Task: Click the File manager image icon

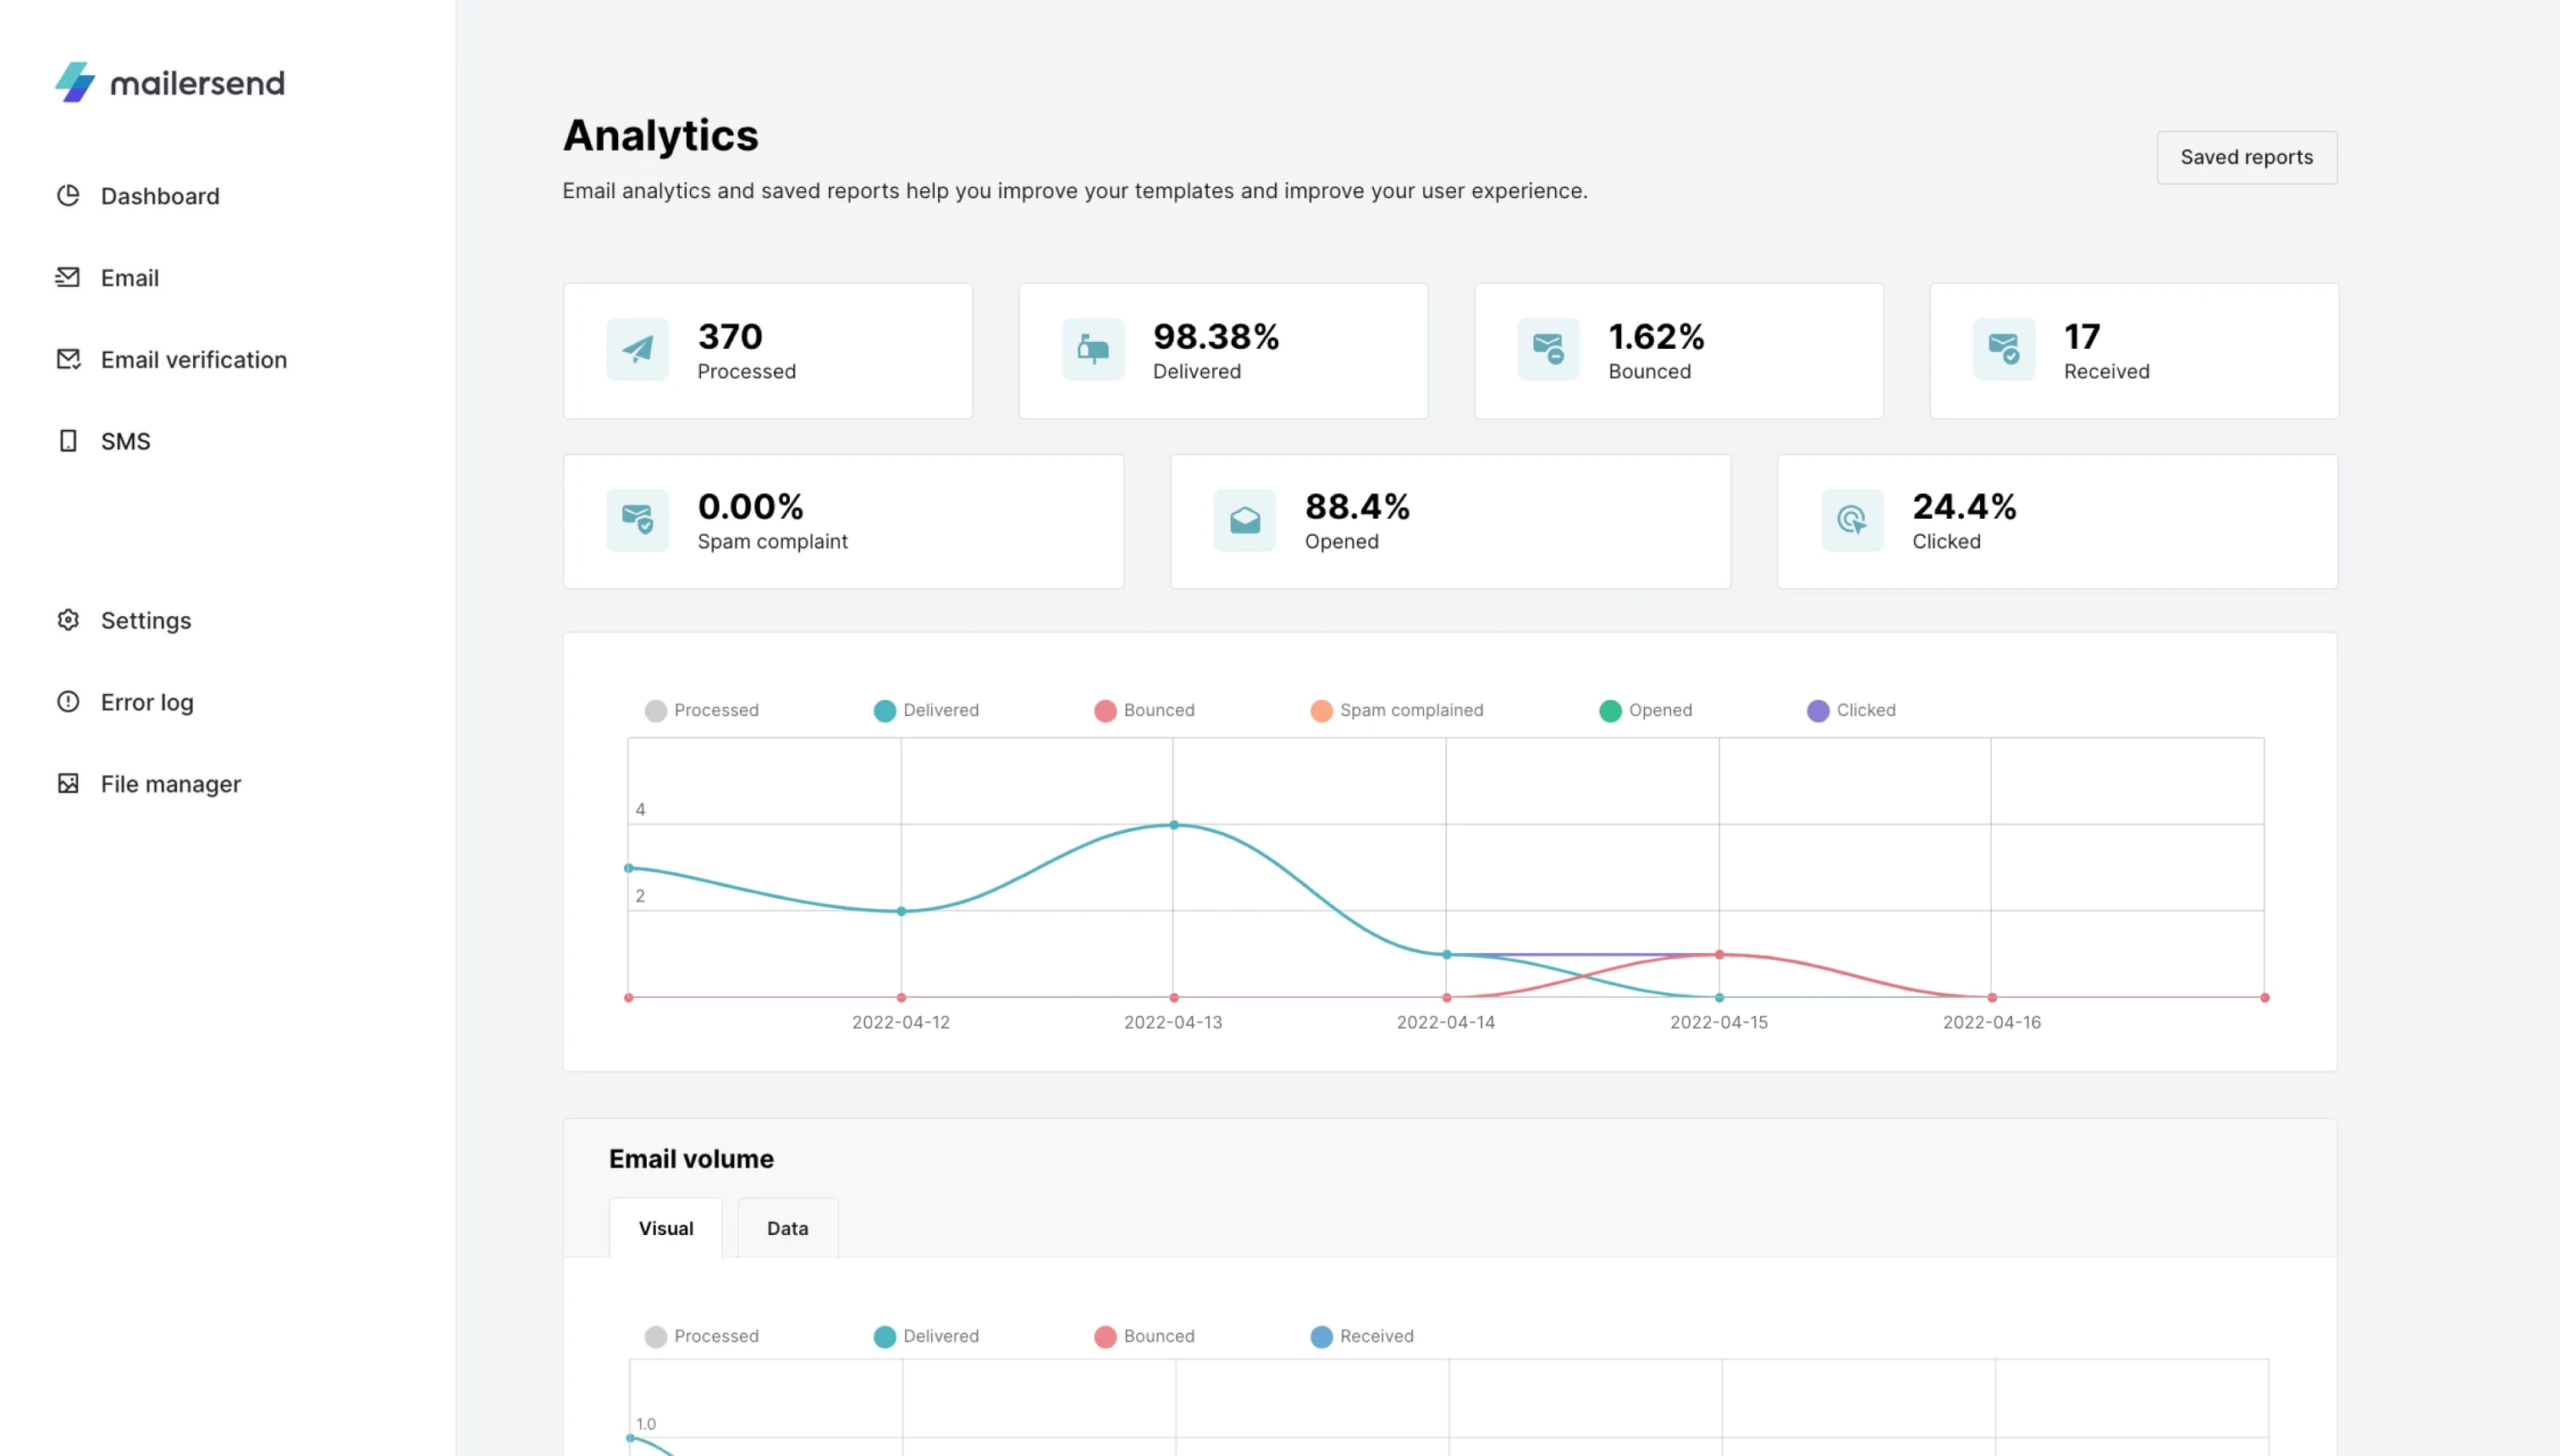Action: (x=68, y=784)
